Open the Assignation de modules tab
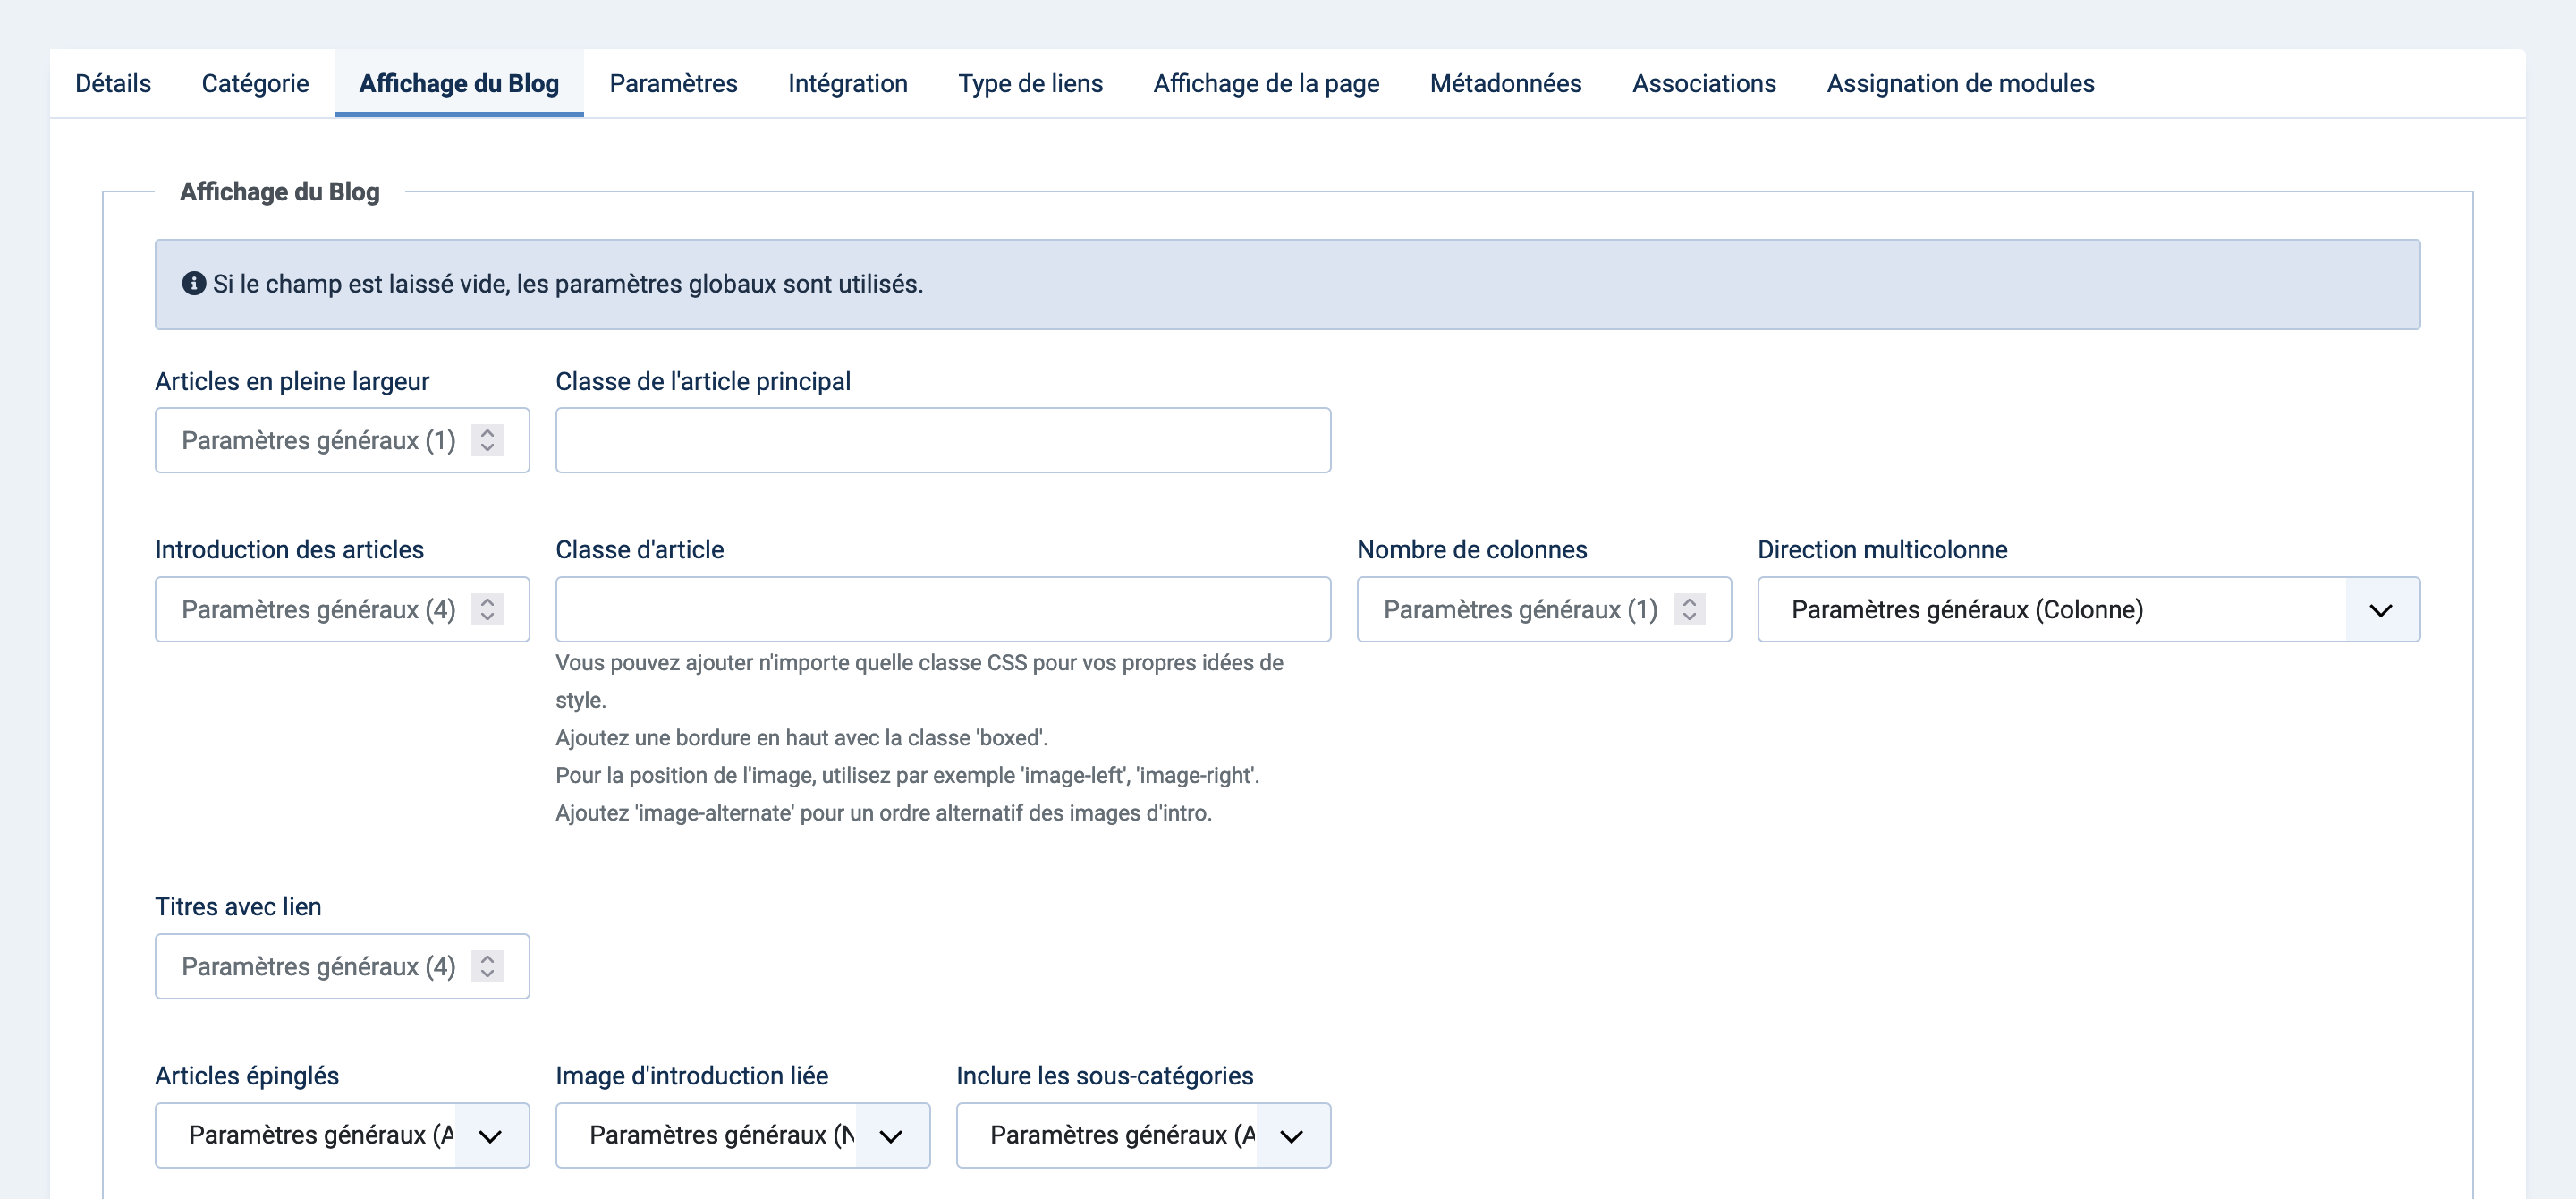The width and height of the screenshot is (2576, 1199). click(x=1960, y=83)
